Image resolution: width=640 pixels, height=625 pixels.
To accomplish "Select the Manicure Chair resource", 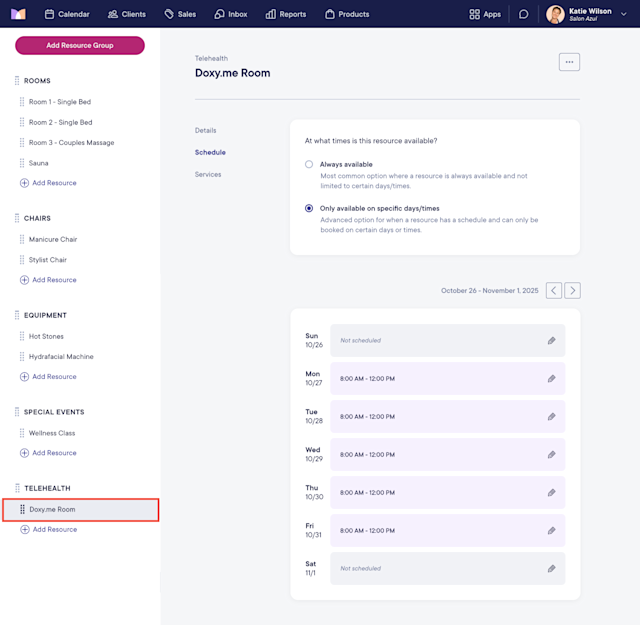I will [x=53, y=239].
